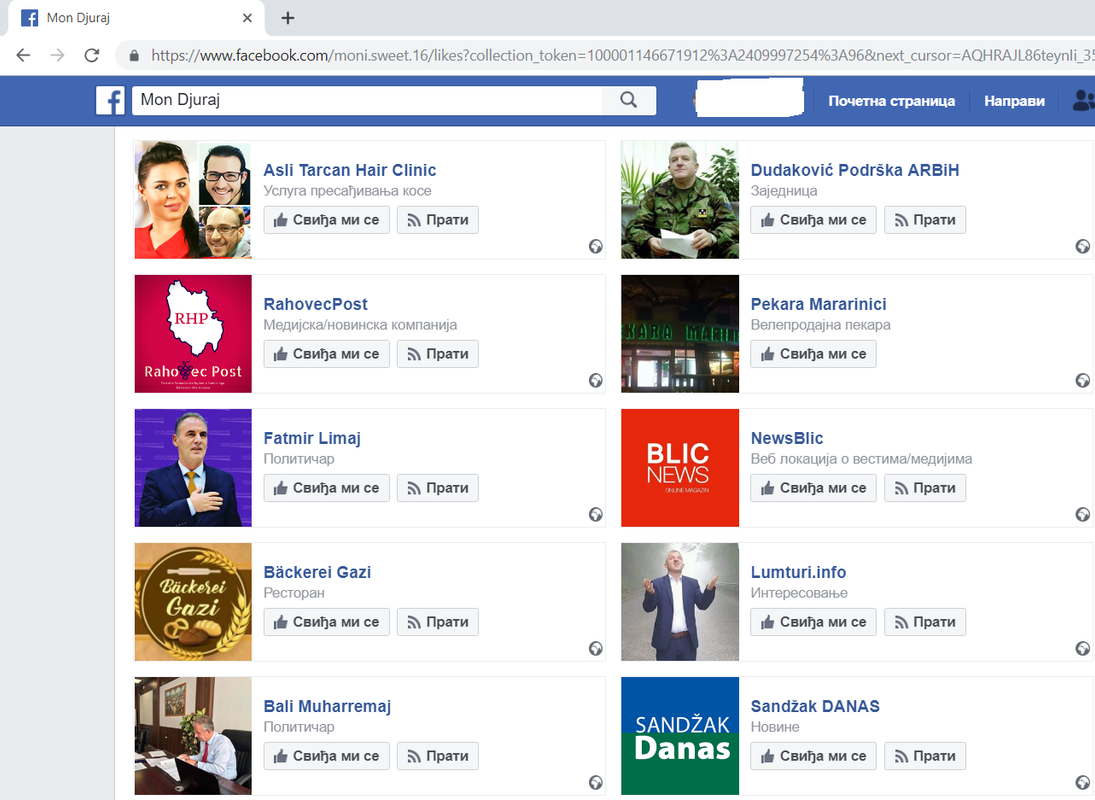Open Направи in the header

(1014, 101)
